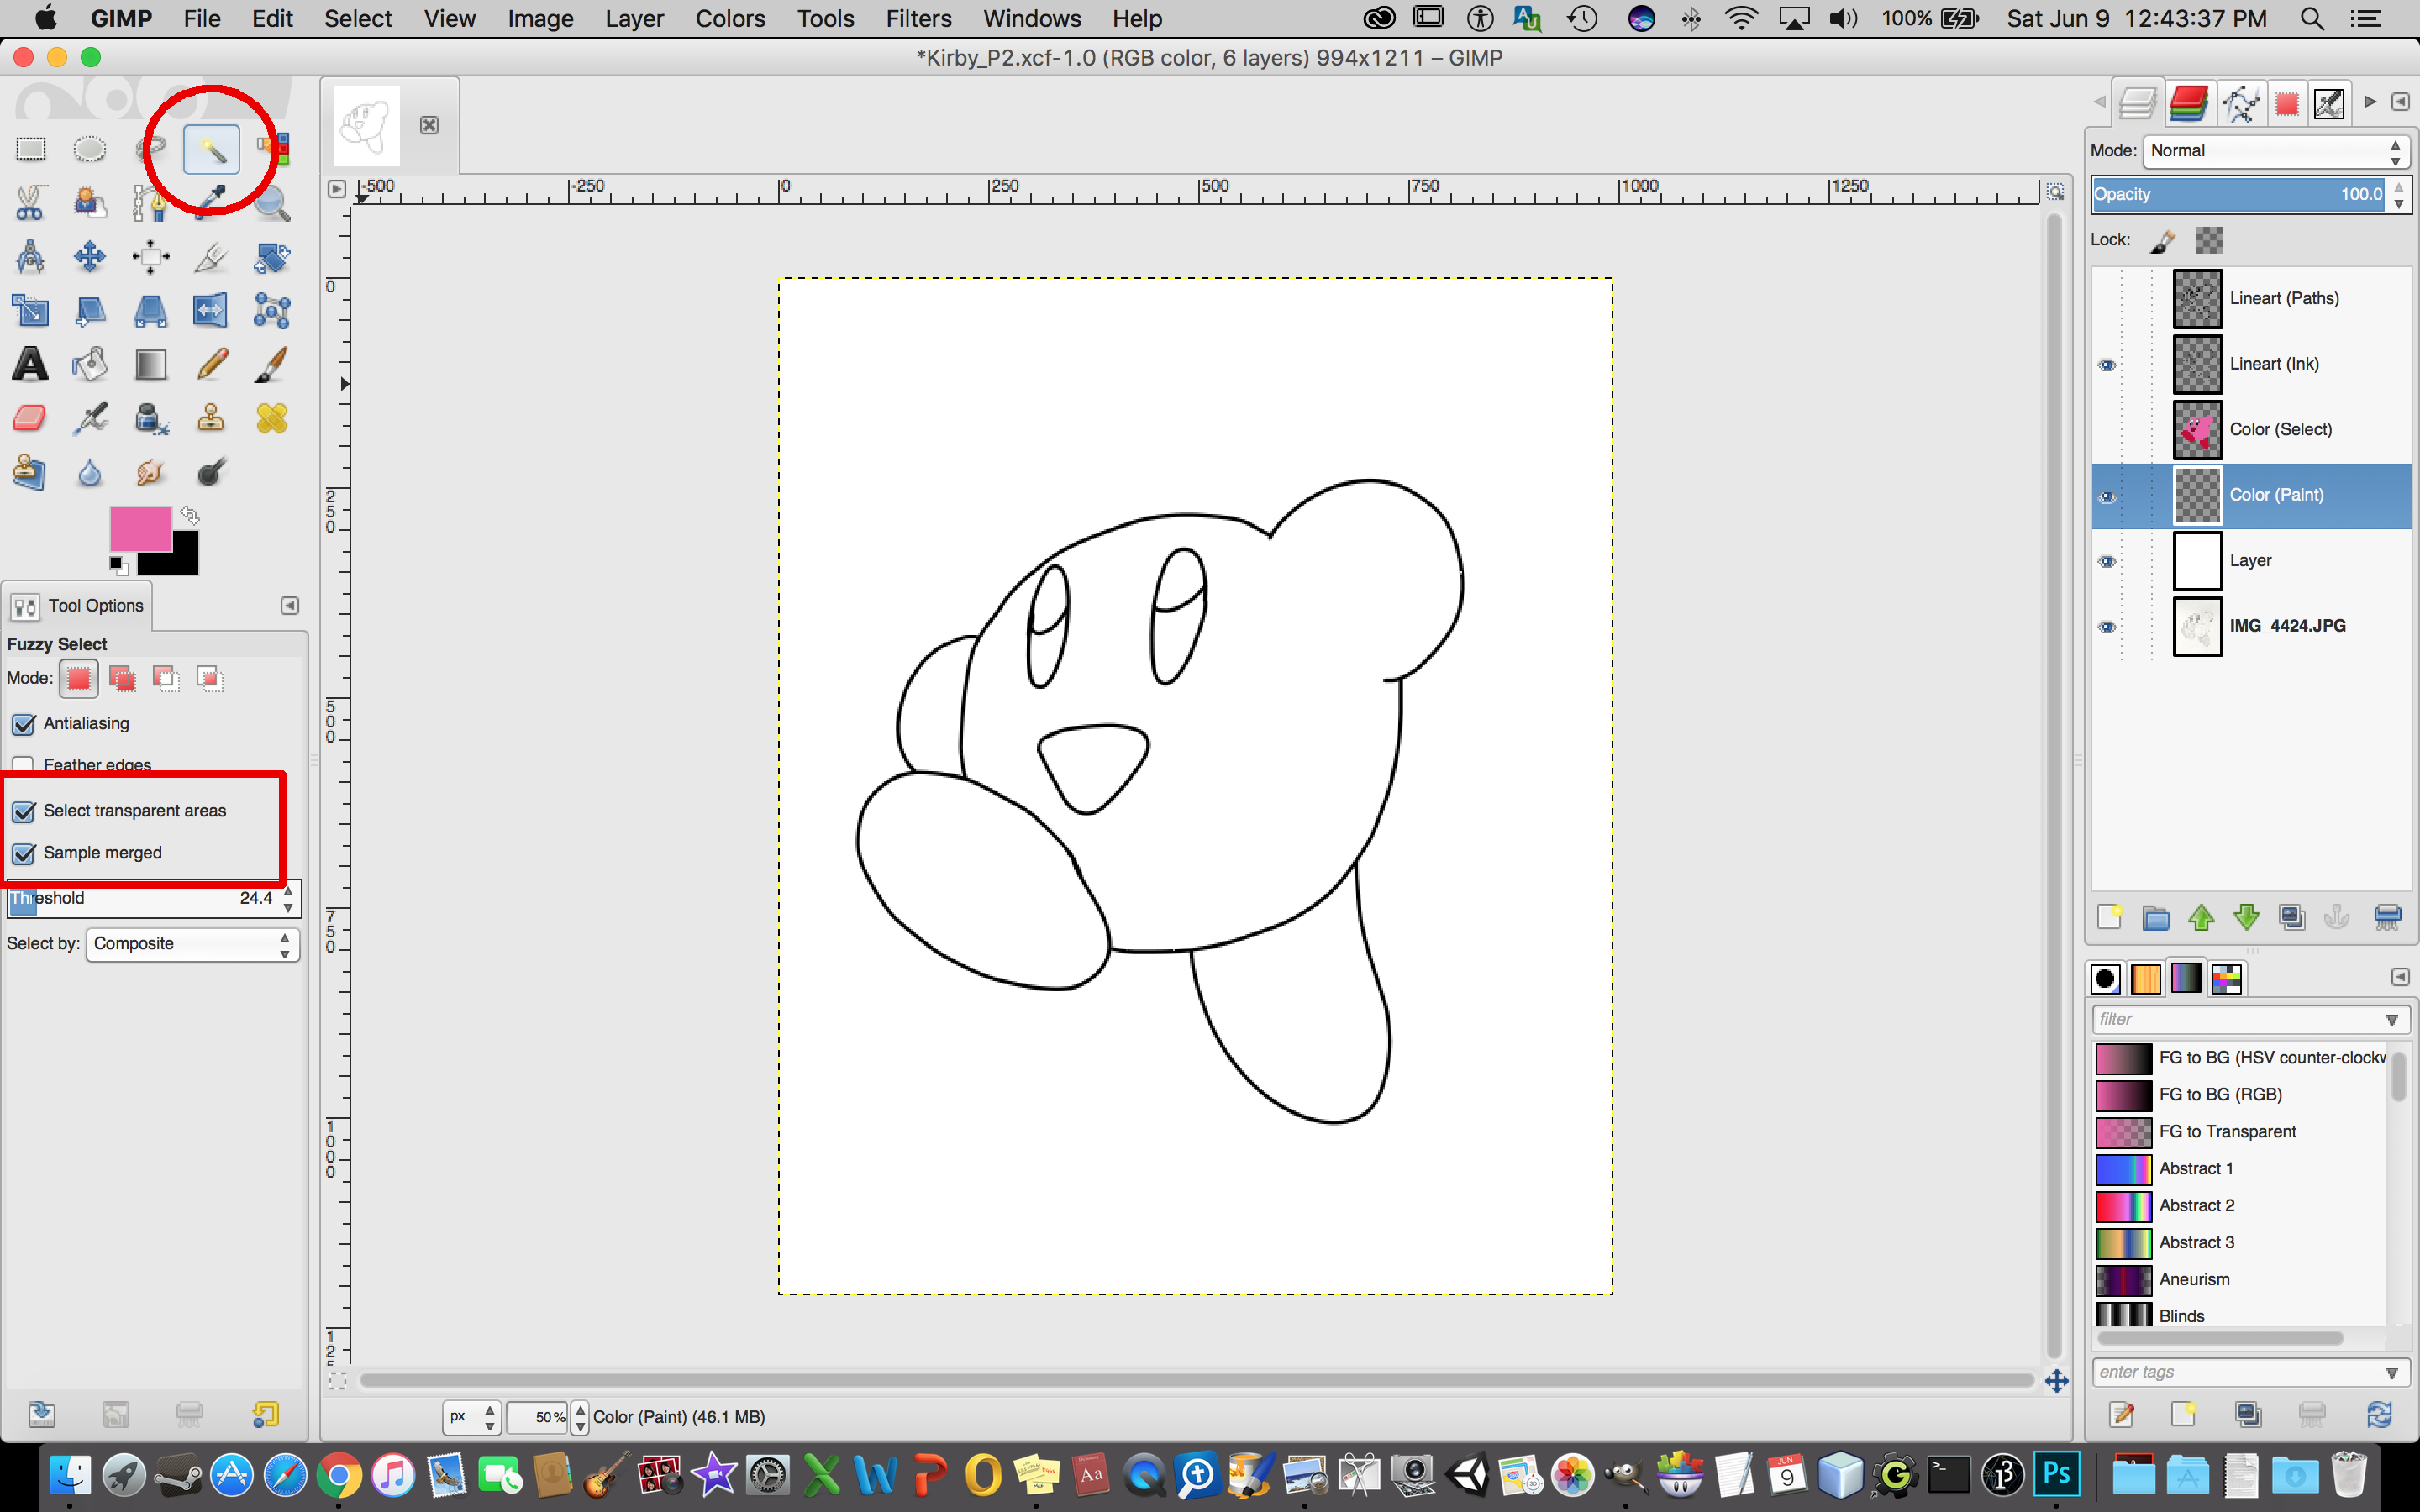Screen dimensions: 2420x1512
Task: Select the Bucket Fill tool
Action: pos(90,364)
